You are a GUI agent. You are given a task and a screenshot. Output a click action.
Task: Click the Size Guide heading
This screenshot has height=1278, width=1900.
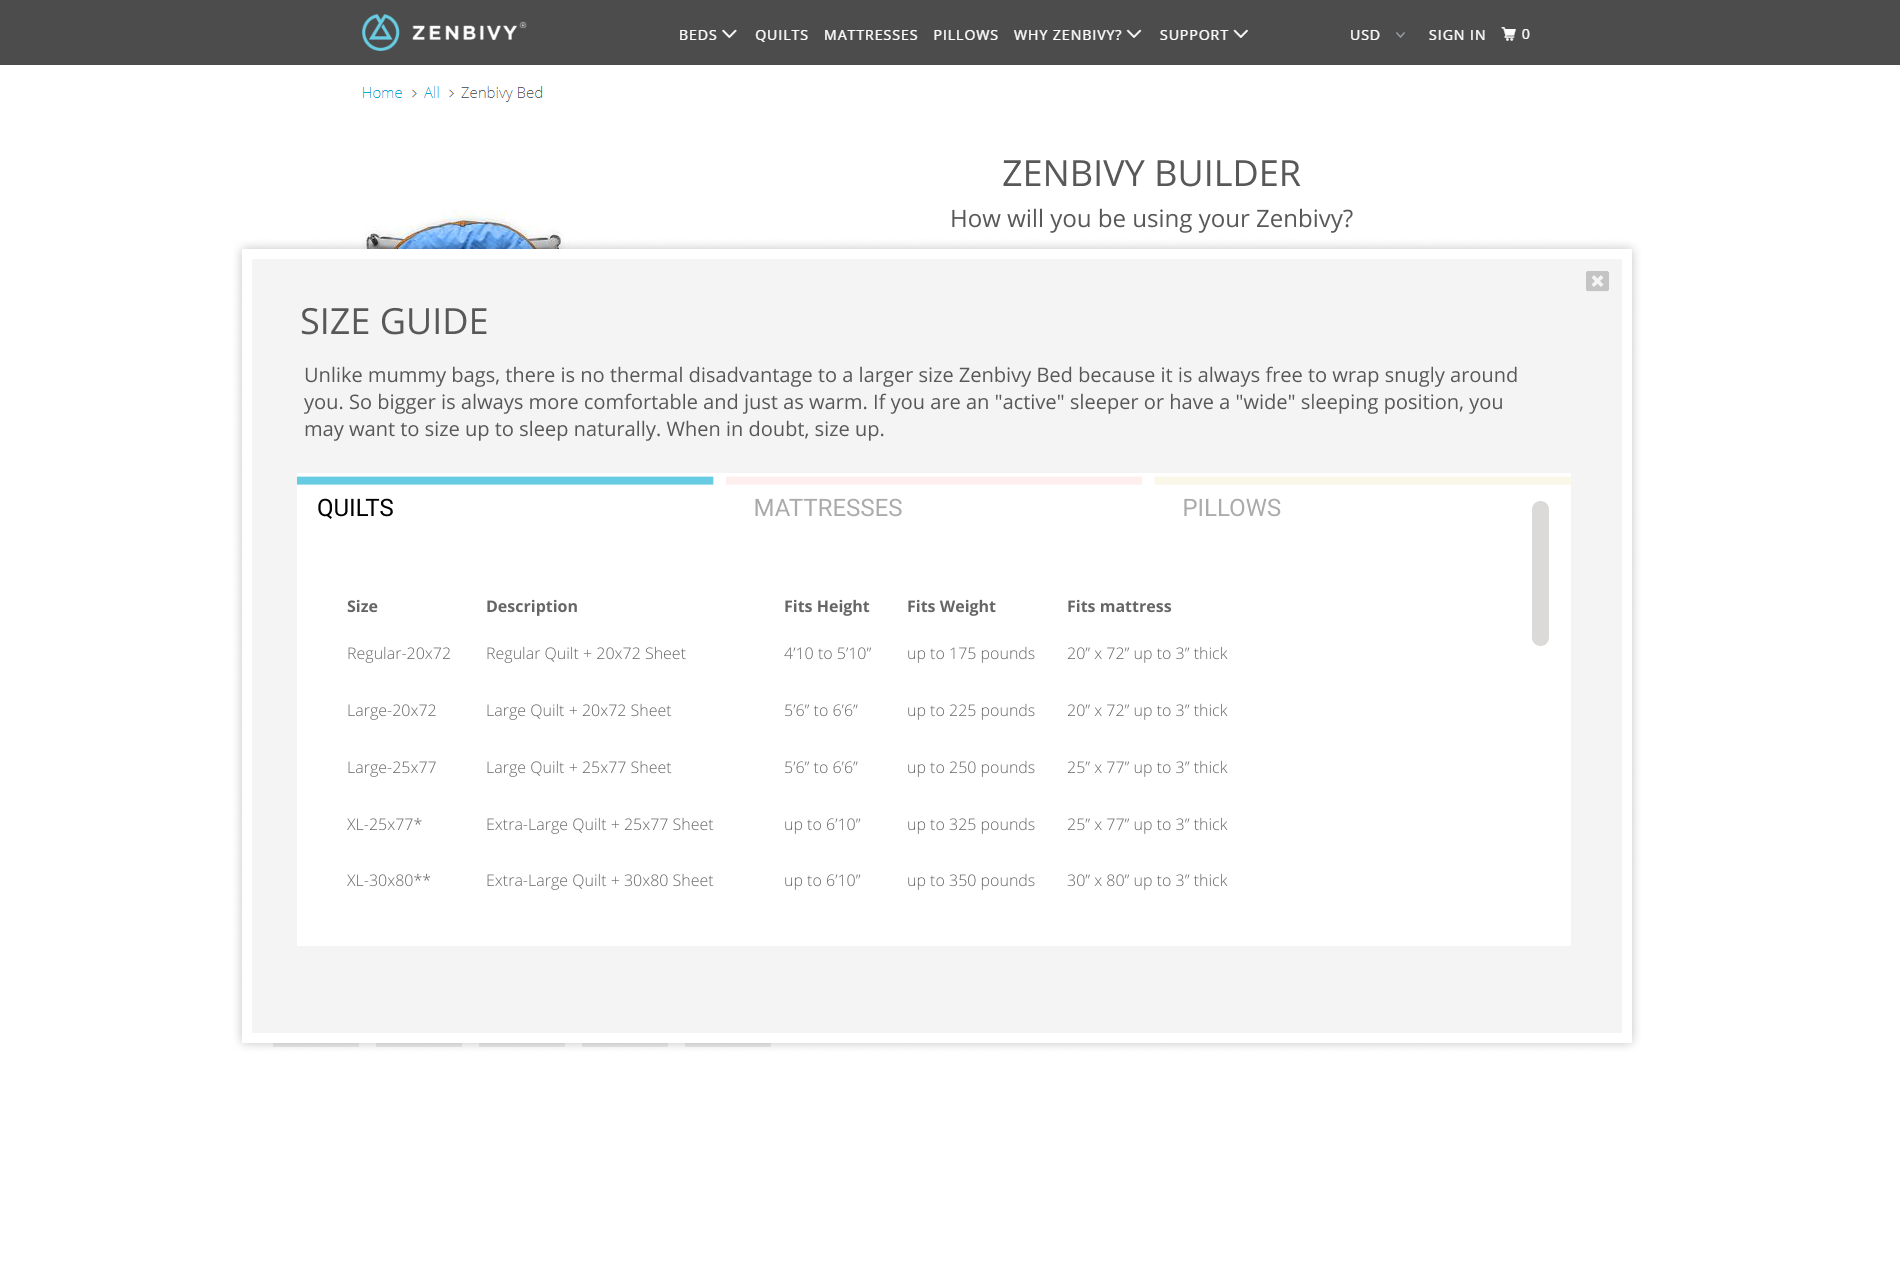pyautogui.click(x=394, y=321)
